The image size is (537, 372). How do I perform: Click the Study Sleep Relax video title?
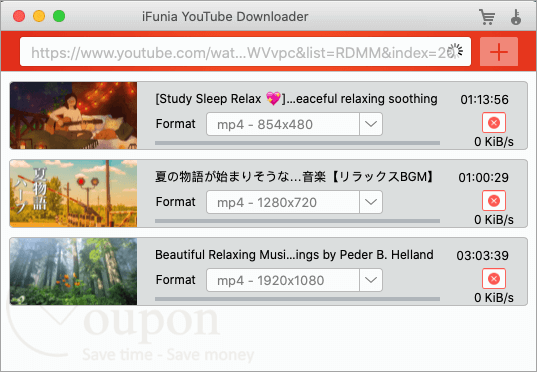click(296, 99)
